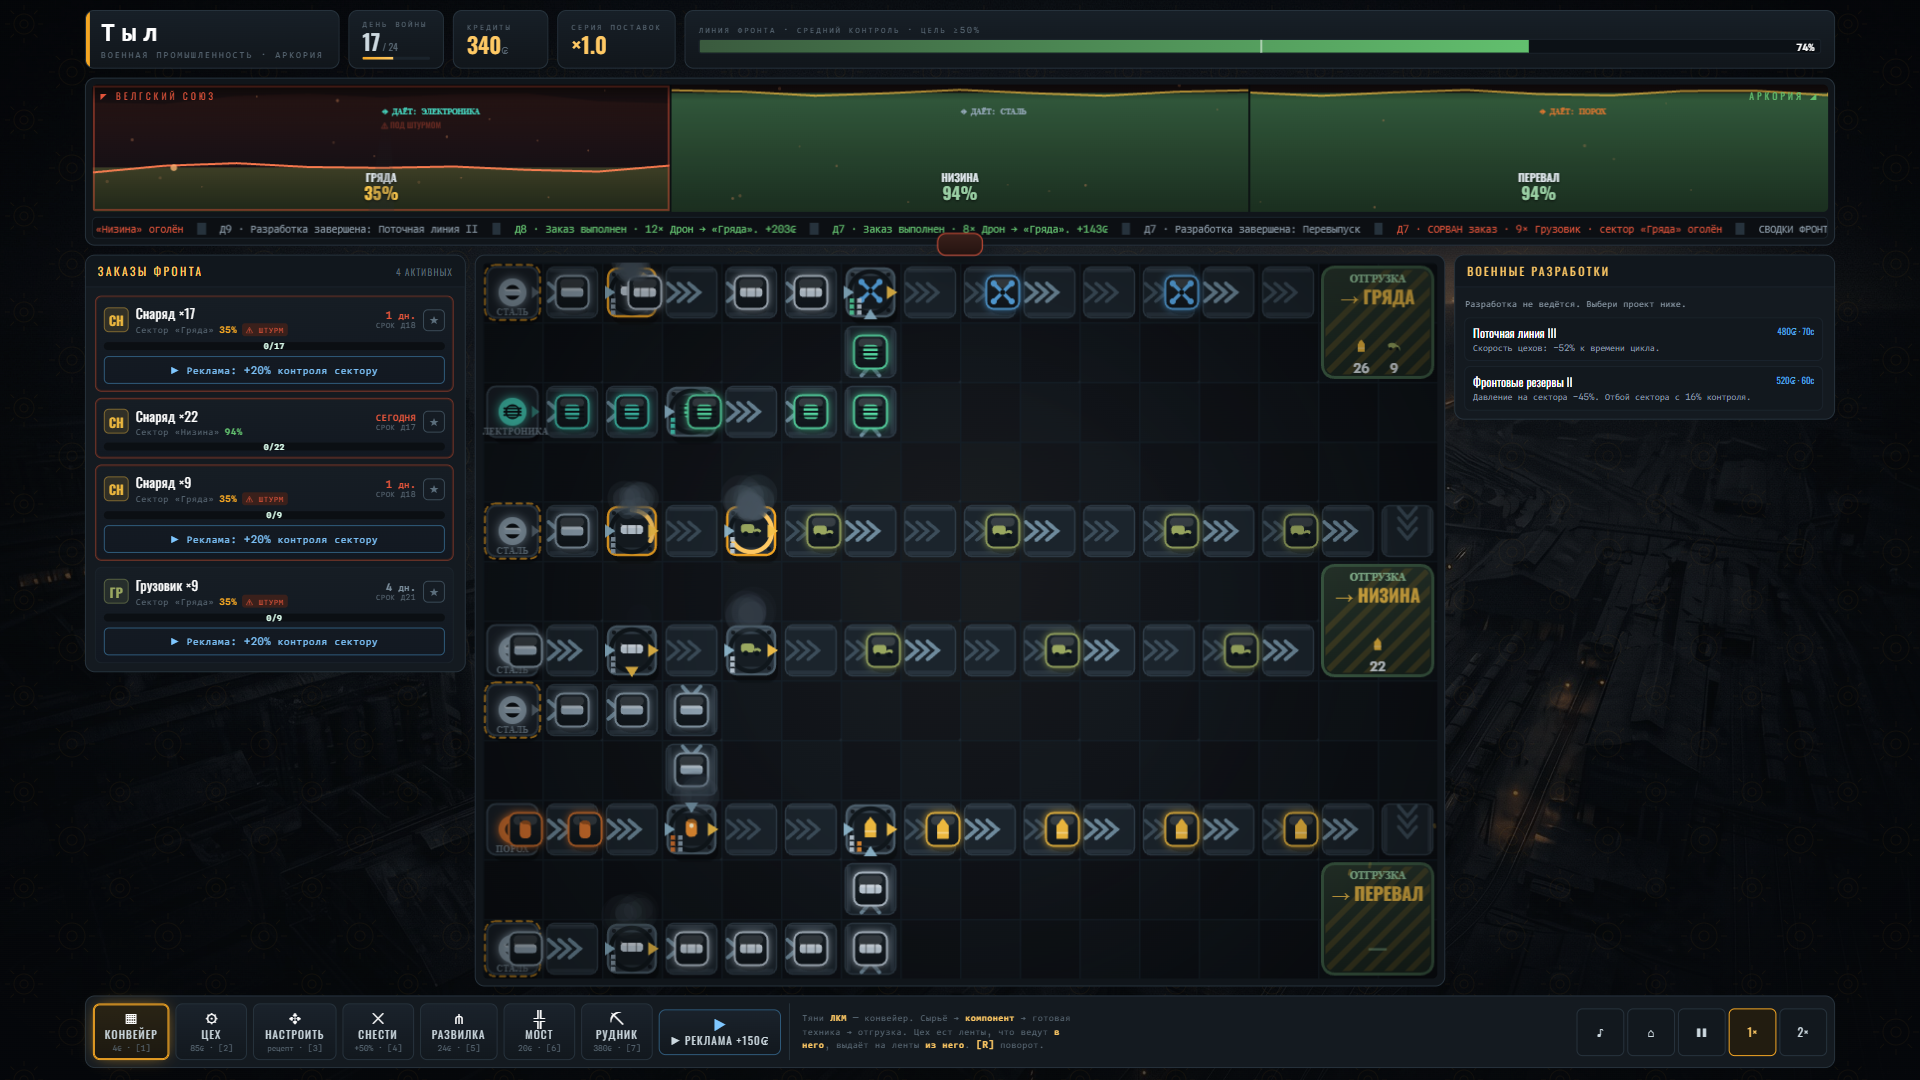Screen dimensions: 1920x1080
Task: Pick the Развилка splitter tool
Action: [x=458, y=1032]
